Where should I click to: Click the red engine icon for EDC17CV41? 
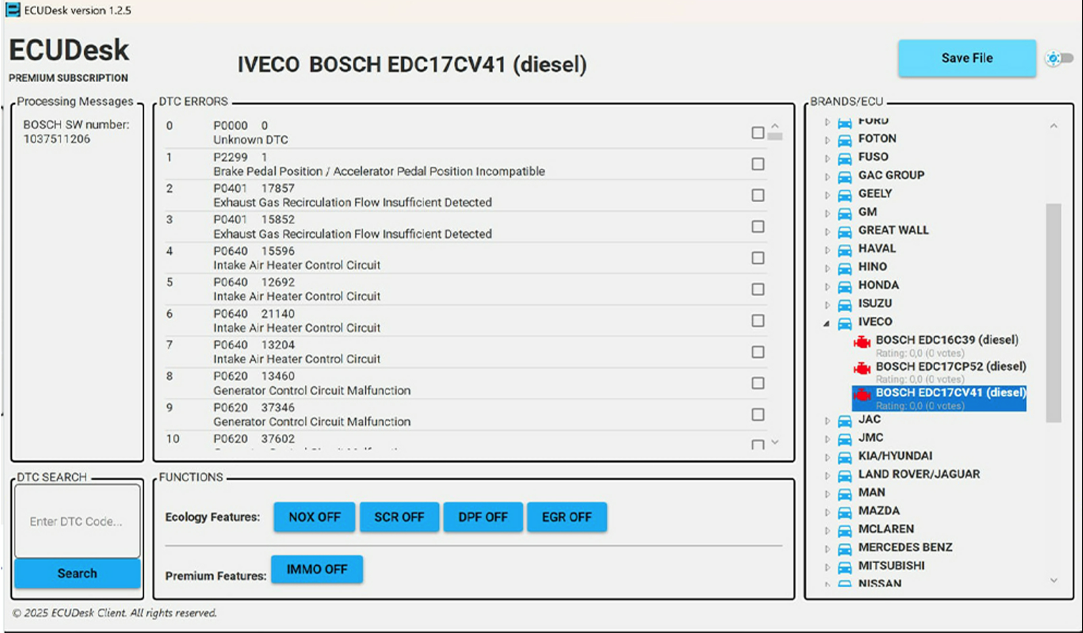tap(862, 394)
